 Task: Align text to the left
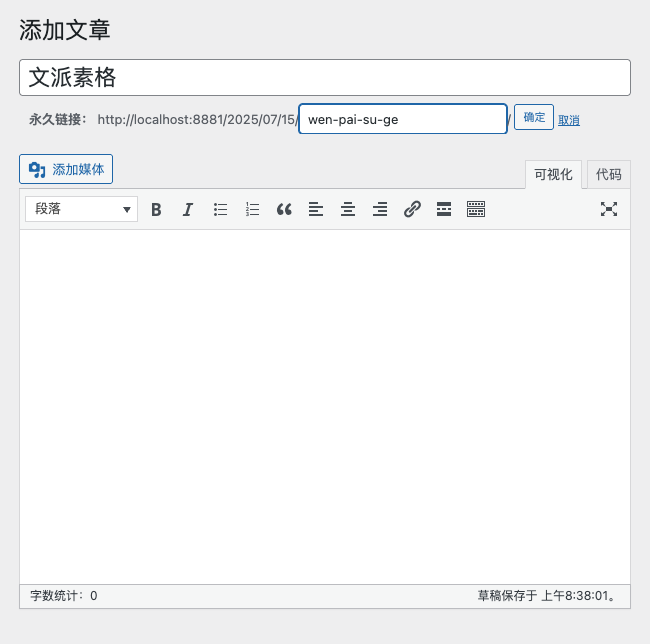[316, 209]
